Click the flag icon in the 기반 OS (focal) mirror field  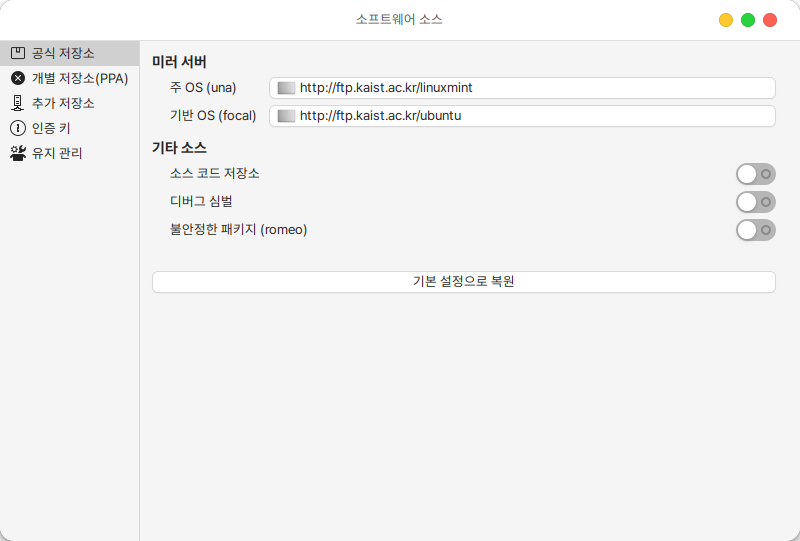[286, 116]
